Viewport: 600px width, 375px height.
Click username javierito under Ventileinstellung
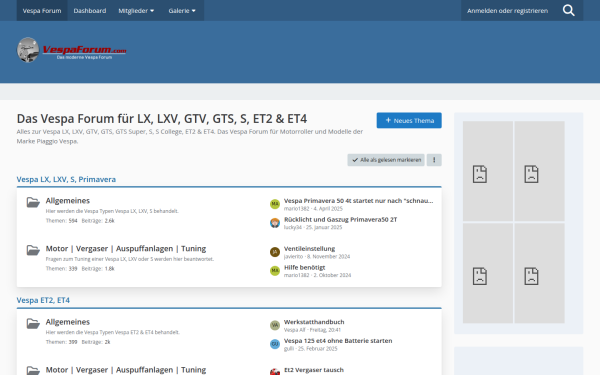point(293,256)
